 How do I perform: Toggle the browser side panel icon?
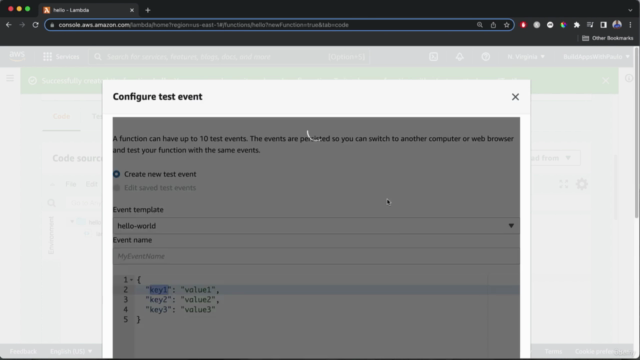click(603, 25)
